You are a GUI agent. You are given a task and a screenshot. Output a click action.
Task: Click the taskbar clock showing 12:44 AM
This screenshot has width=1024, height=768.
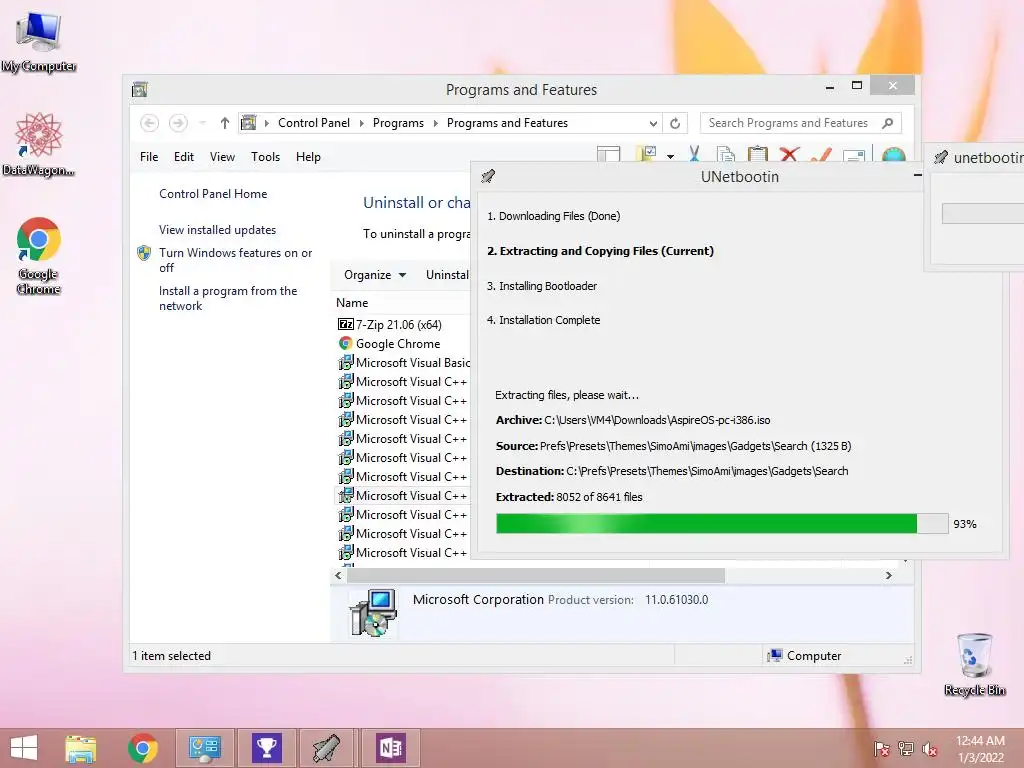point(980,749)
